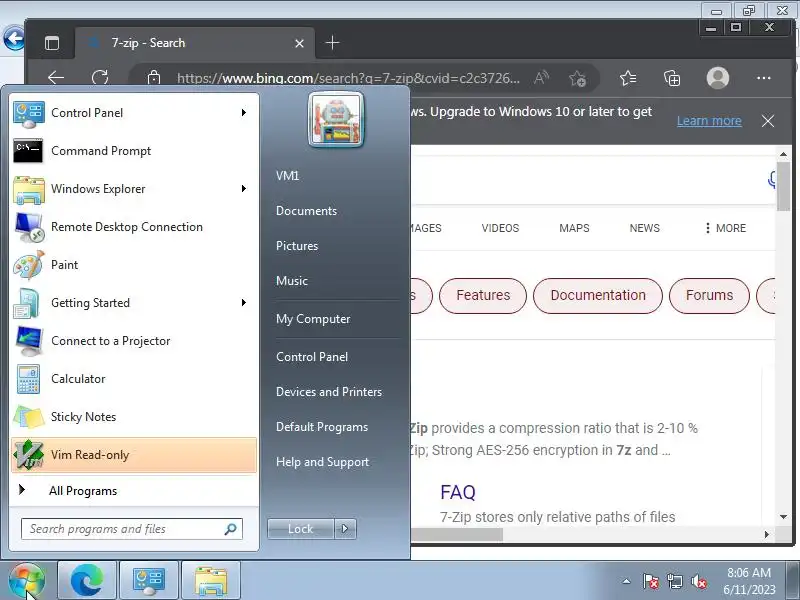Open VM1 user folder

point(287,176)
